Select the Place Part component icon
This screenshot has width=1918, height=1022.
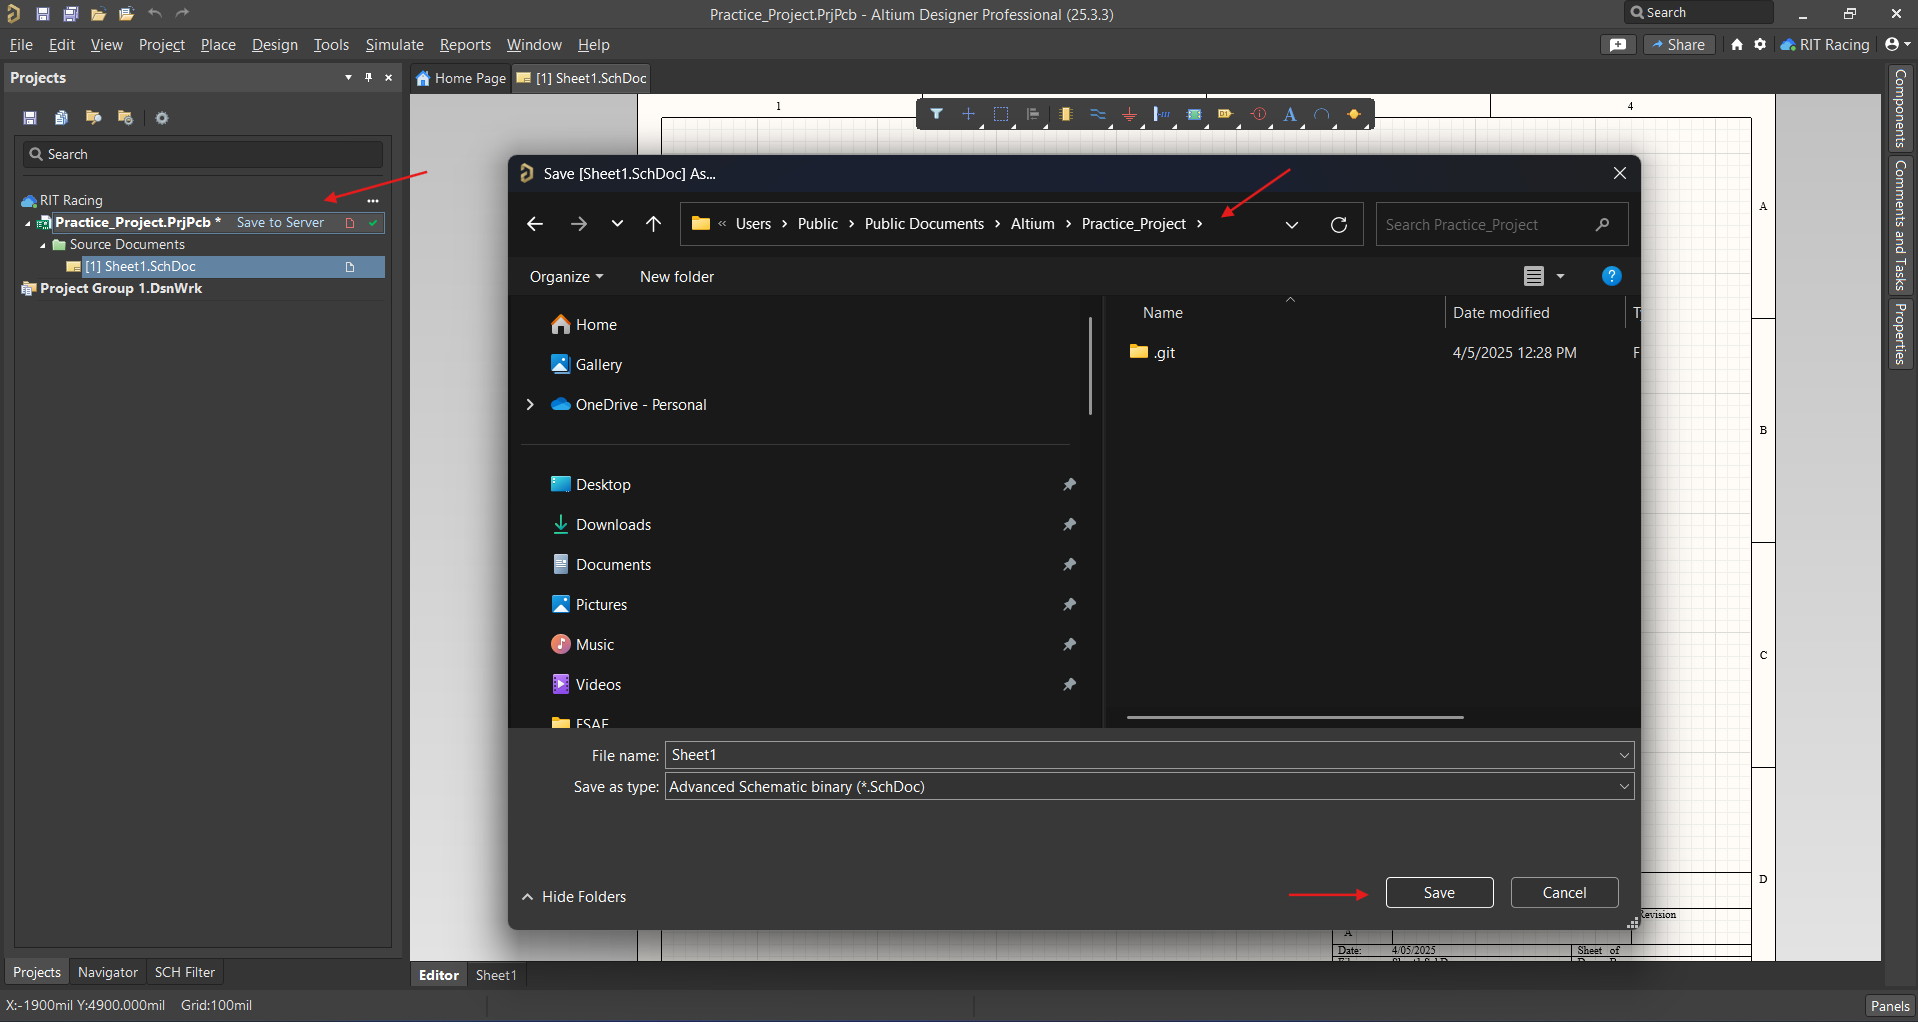(1065, 114)
